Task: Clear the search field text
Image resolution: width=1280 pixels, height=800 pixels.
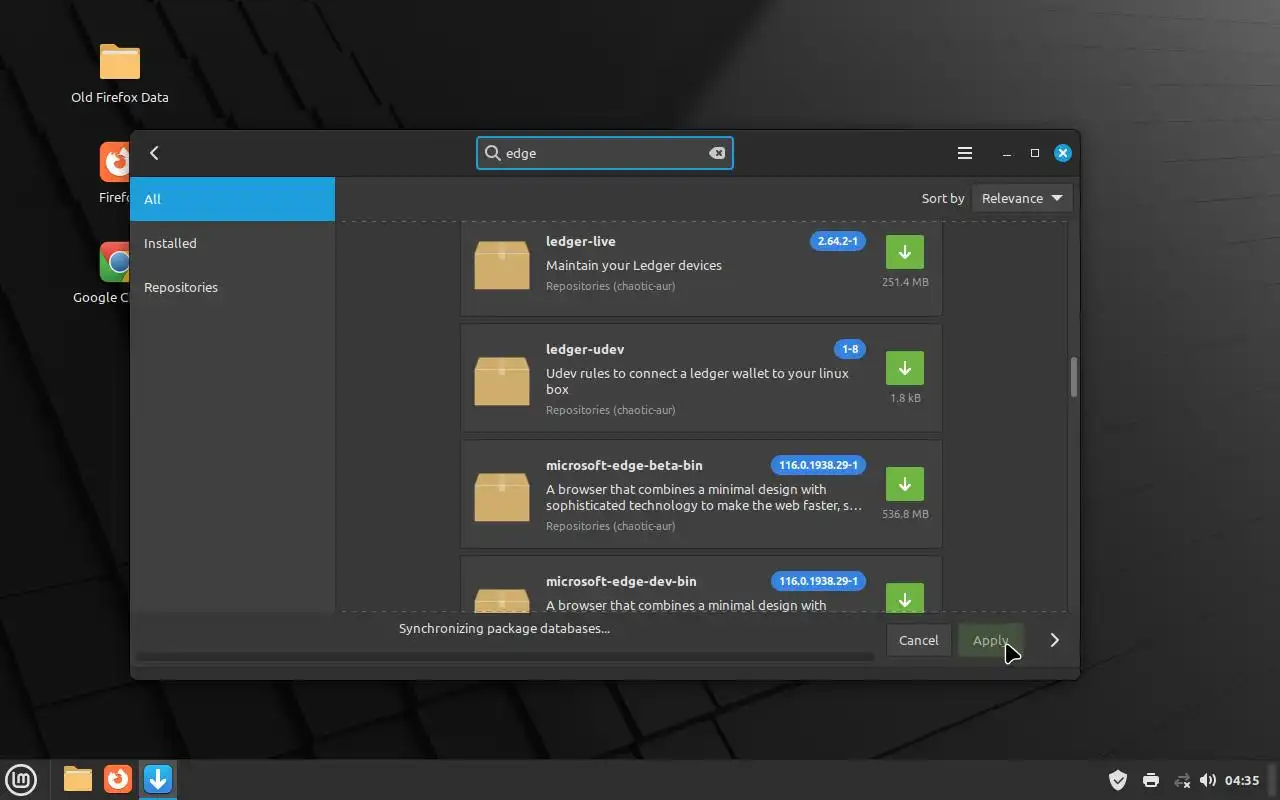Action: tap(717, 153)
